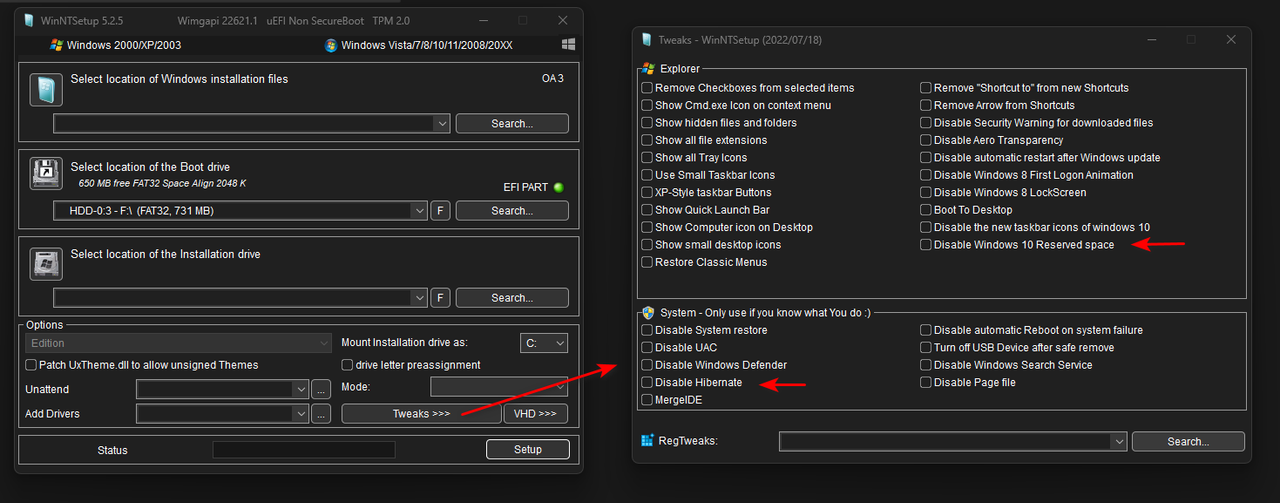Check Show all file extensions
The image size is (1280, 503).
(x=647, y=140)
